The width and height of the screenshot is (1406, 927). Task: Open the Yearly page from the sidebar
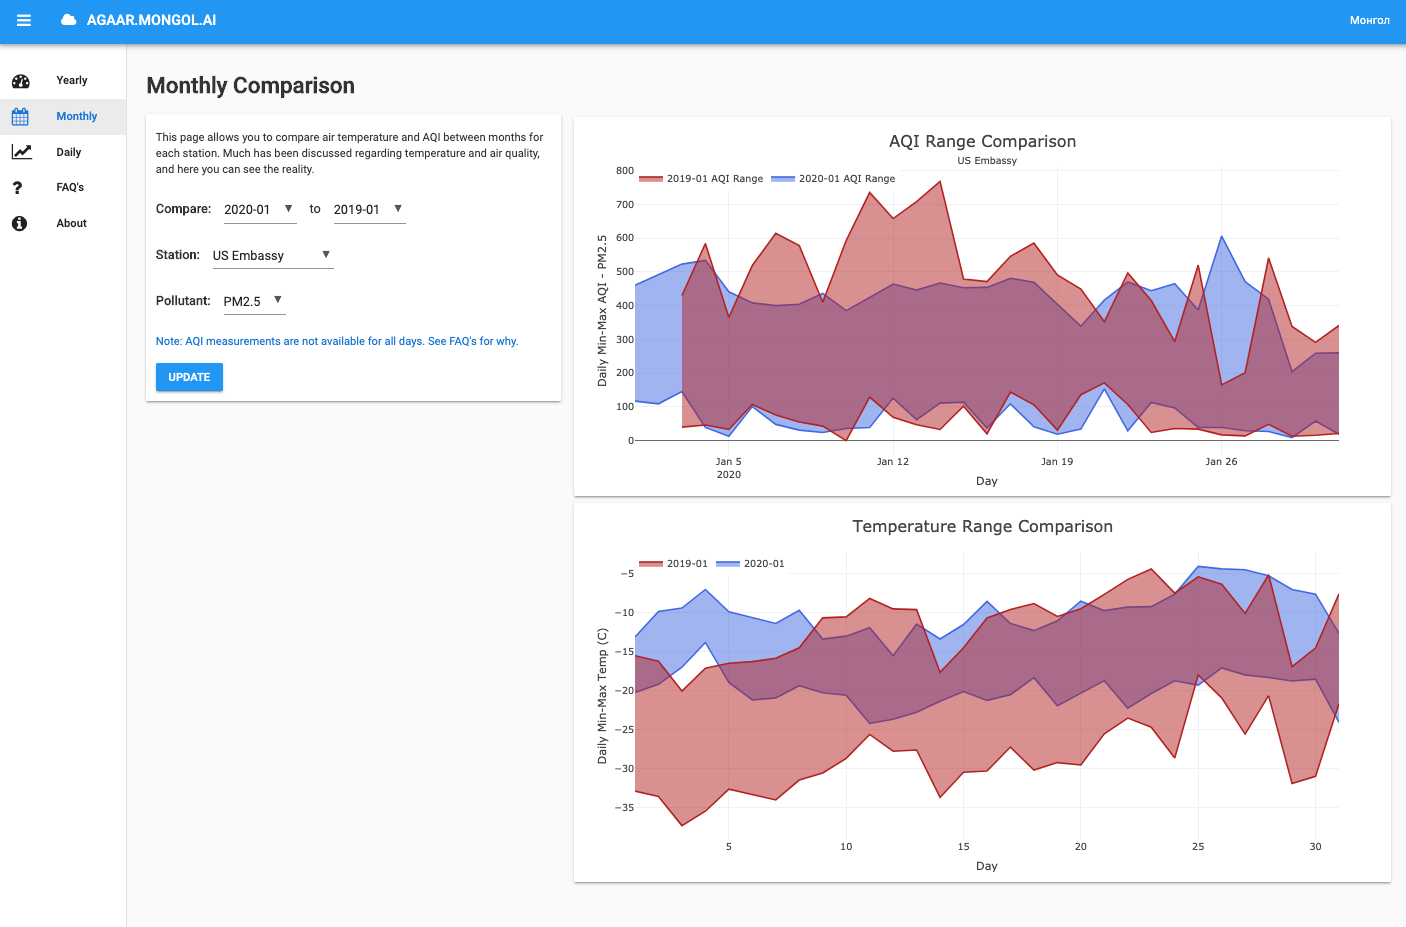pyautogui.click(x=71, y=80)
